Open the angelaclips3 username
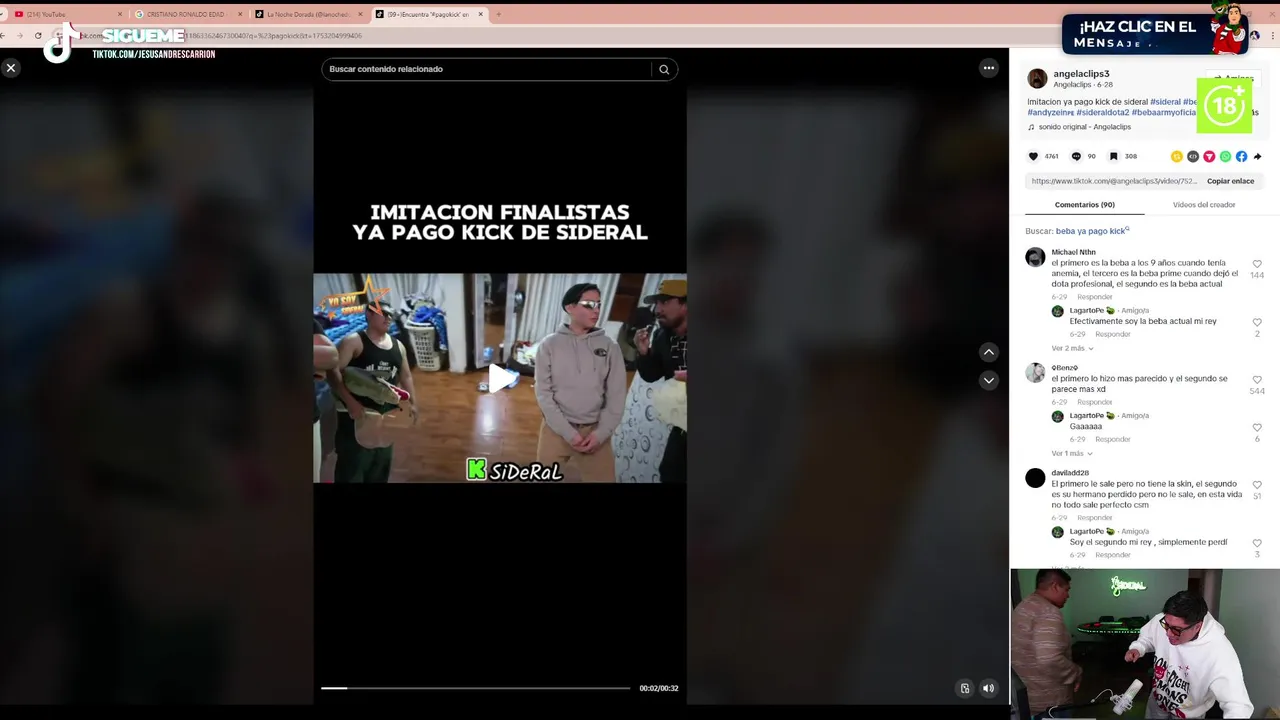 click(1081, 74)
